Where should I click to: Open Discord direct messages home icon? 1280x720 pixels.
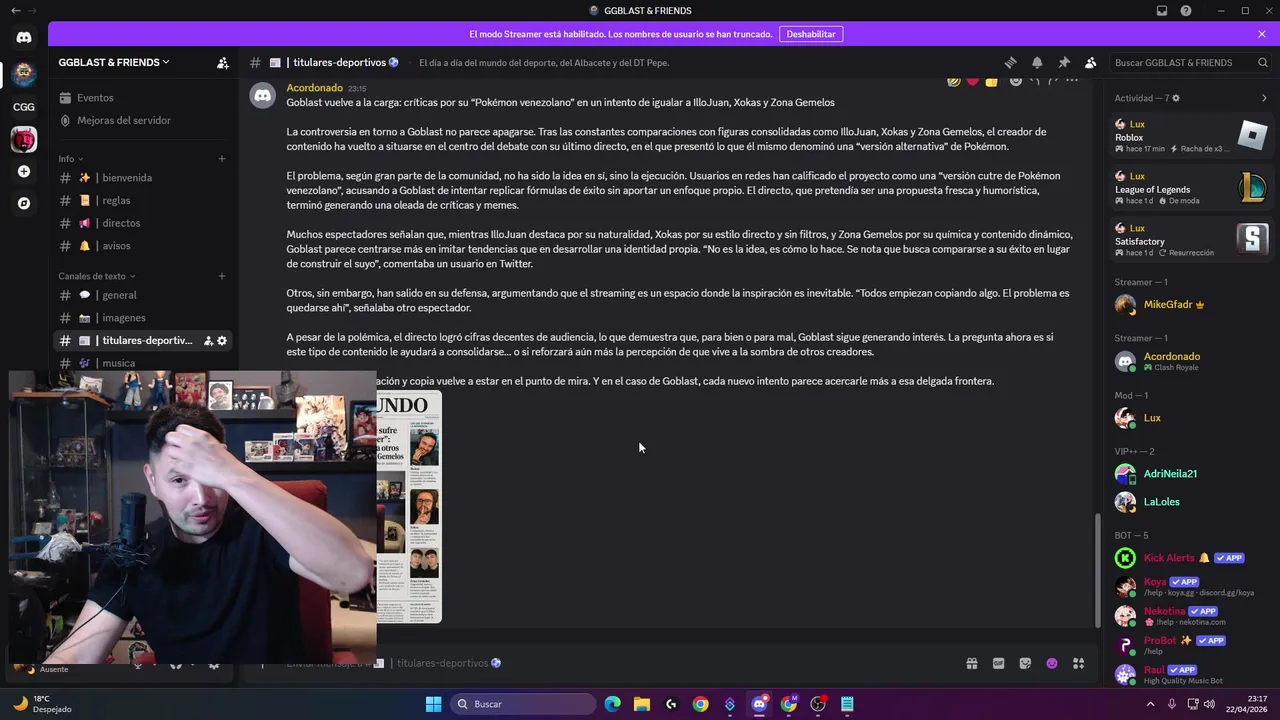[24, 37]
